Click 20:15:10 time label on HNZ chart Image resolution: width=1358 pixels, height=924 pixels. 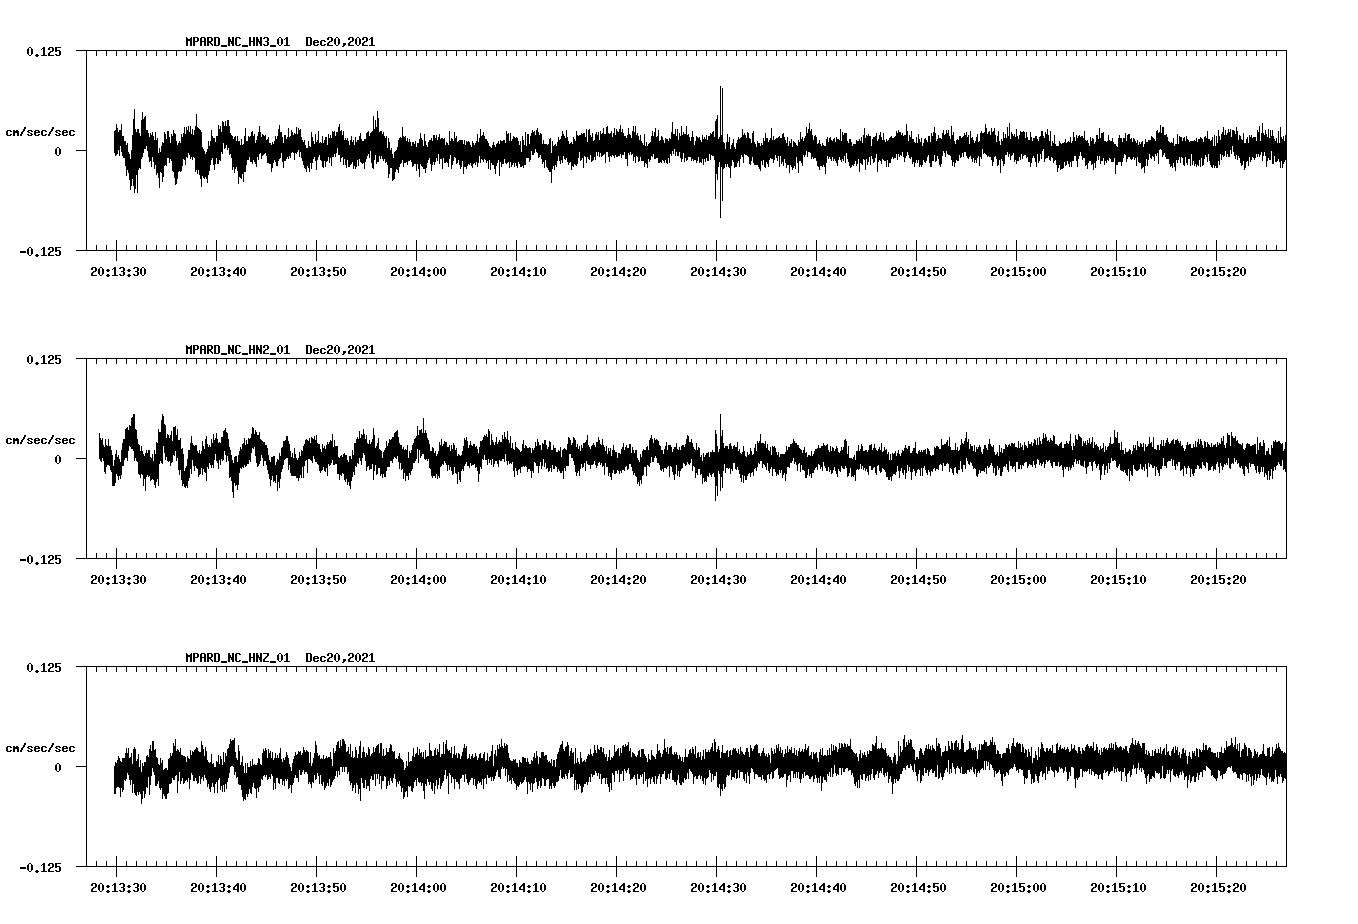(x=1118, y=887)
